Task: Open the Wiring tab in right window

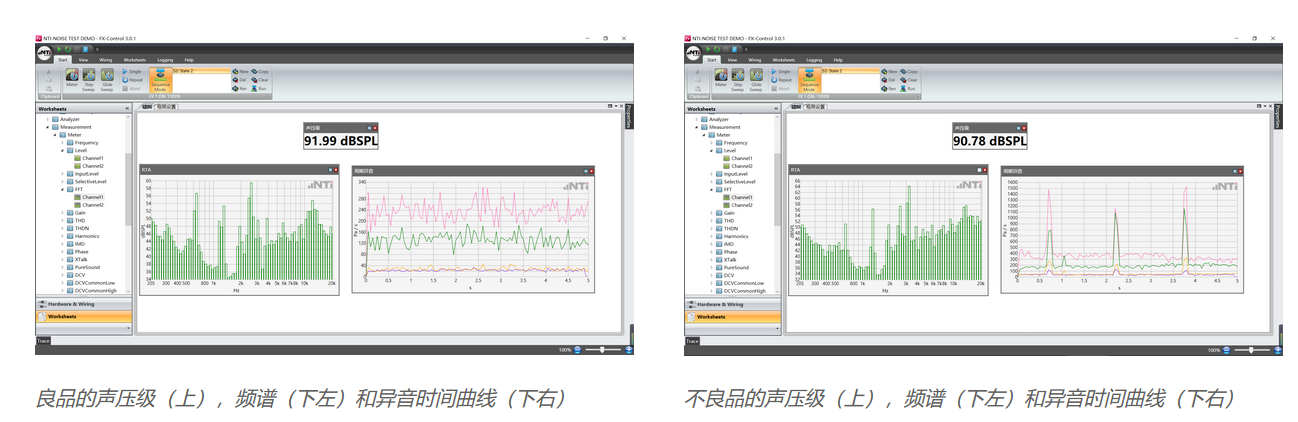Action: click(x=754, y=60)
